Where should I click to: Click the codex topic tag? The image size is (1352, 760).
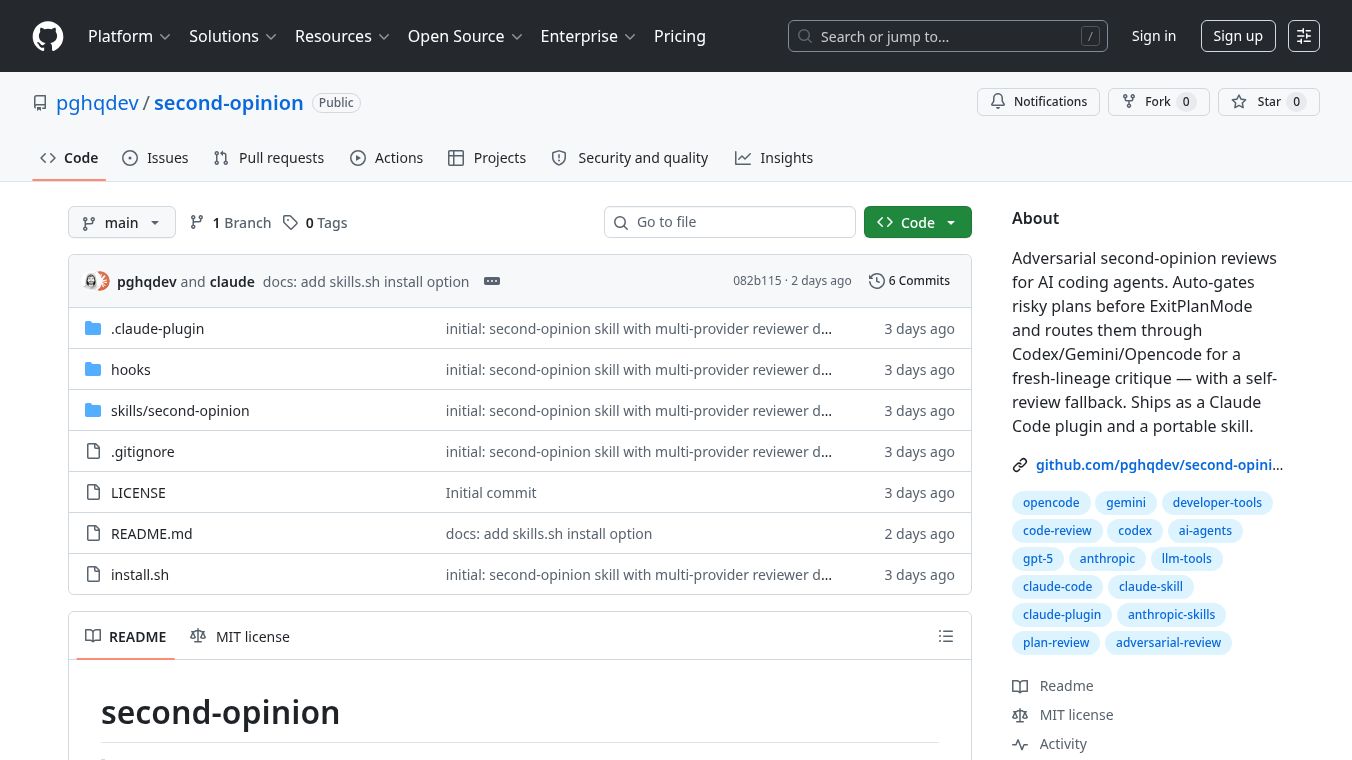click(1135, 531)
